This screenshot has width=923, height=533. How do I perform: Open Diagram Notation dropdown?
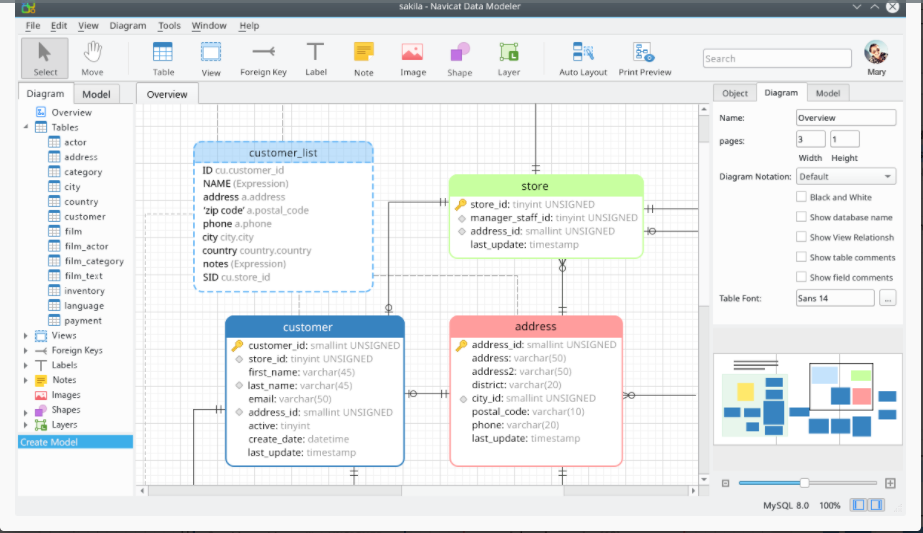tap(846, 176)
